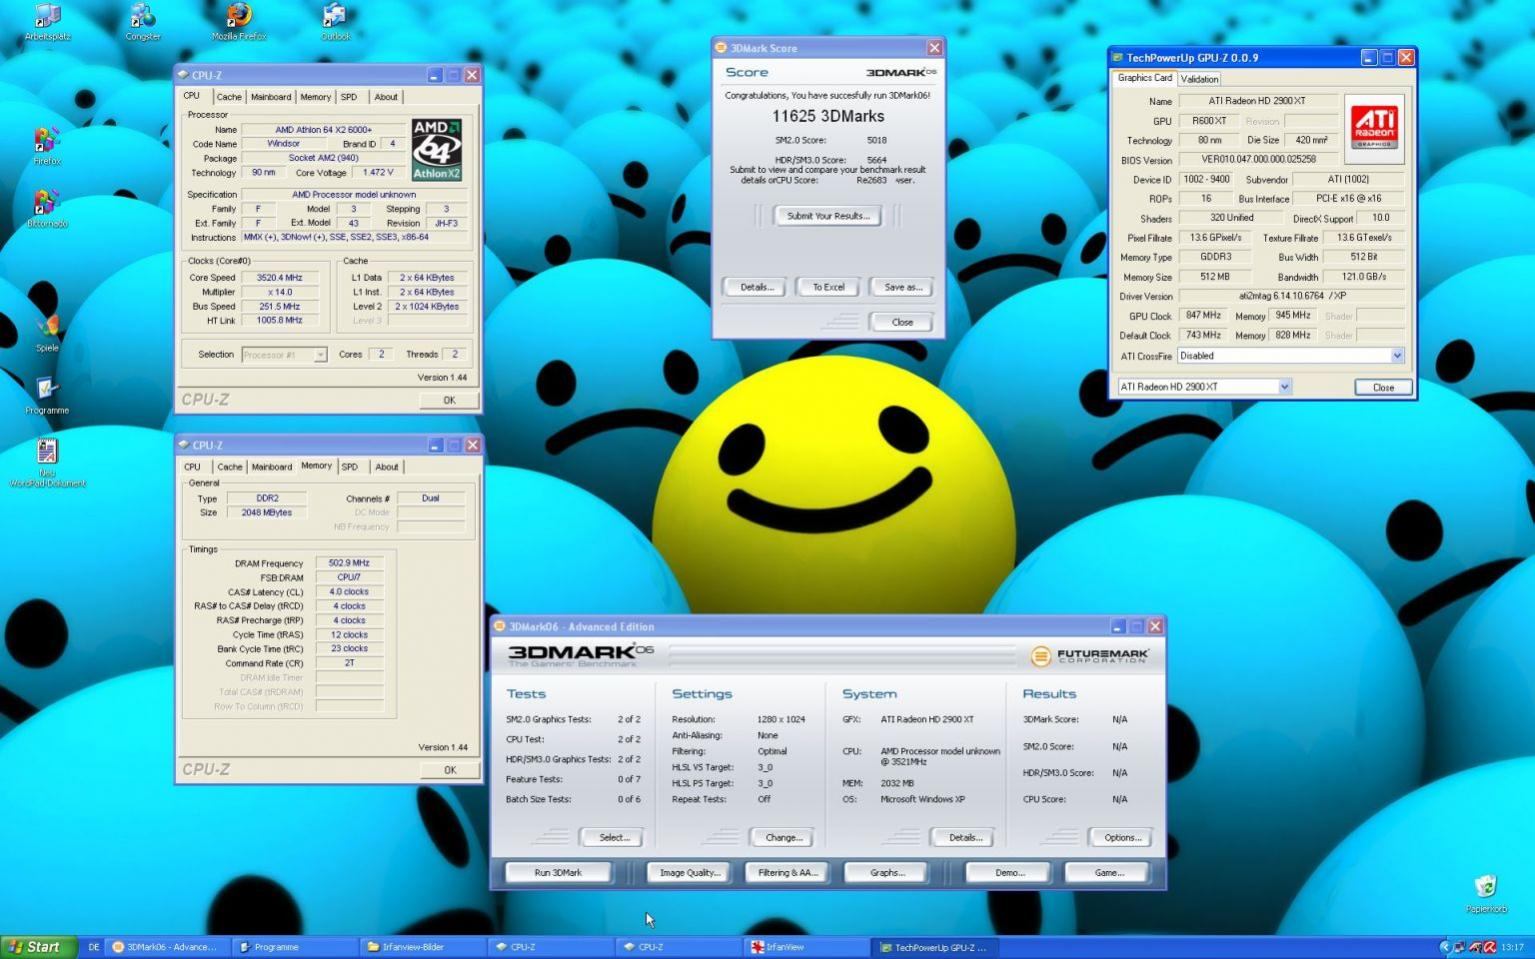Click OK in the upper CPU-Z window
The height and width of the screenshot is (959, 1535).
tap(449, 400)
